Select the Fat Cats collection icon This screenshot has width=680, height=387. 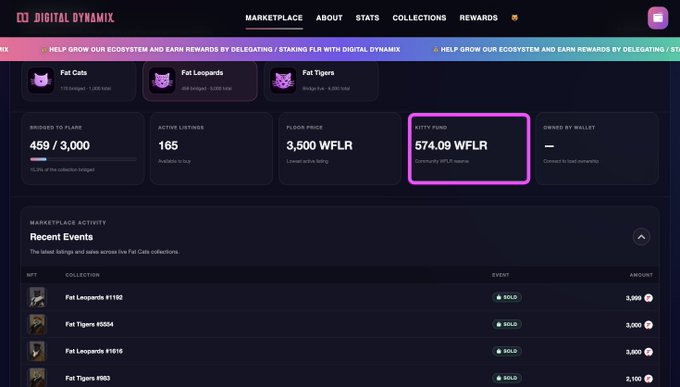pyautogui.click(x=41, y=80)
